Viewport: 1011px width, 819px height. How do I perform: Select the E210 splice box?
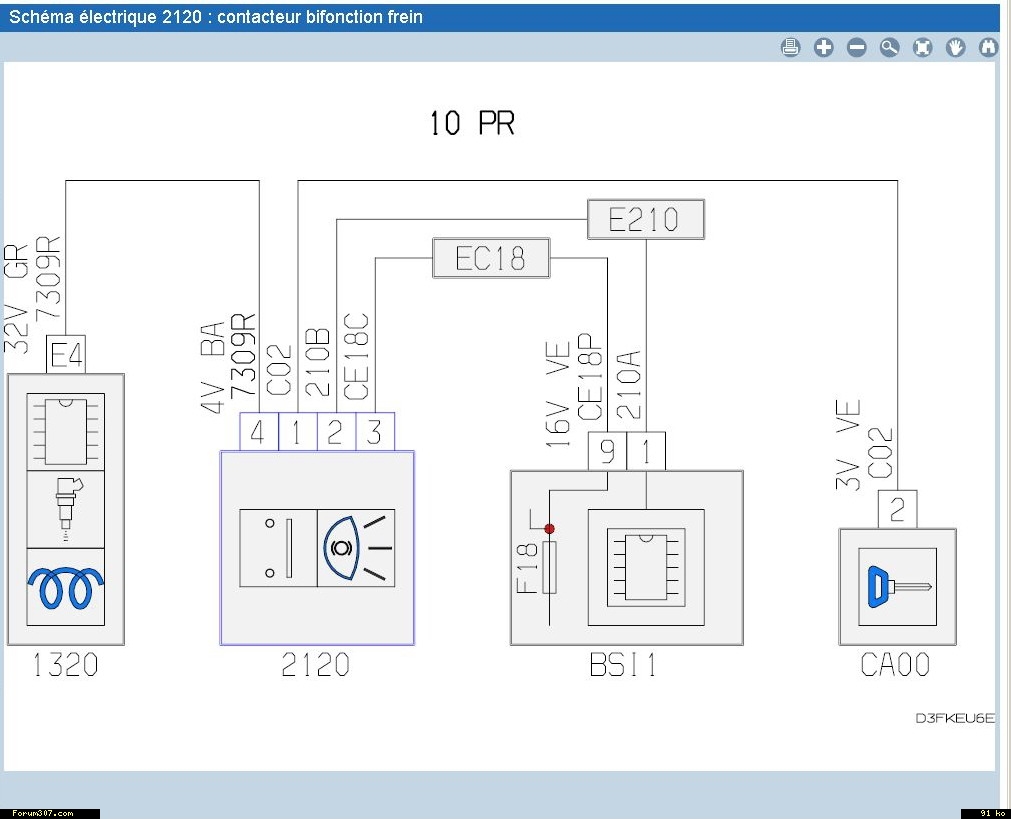click(645, 219)
